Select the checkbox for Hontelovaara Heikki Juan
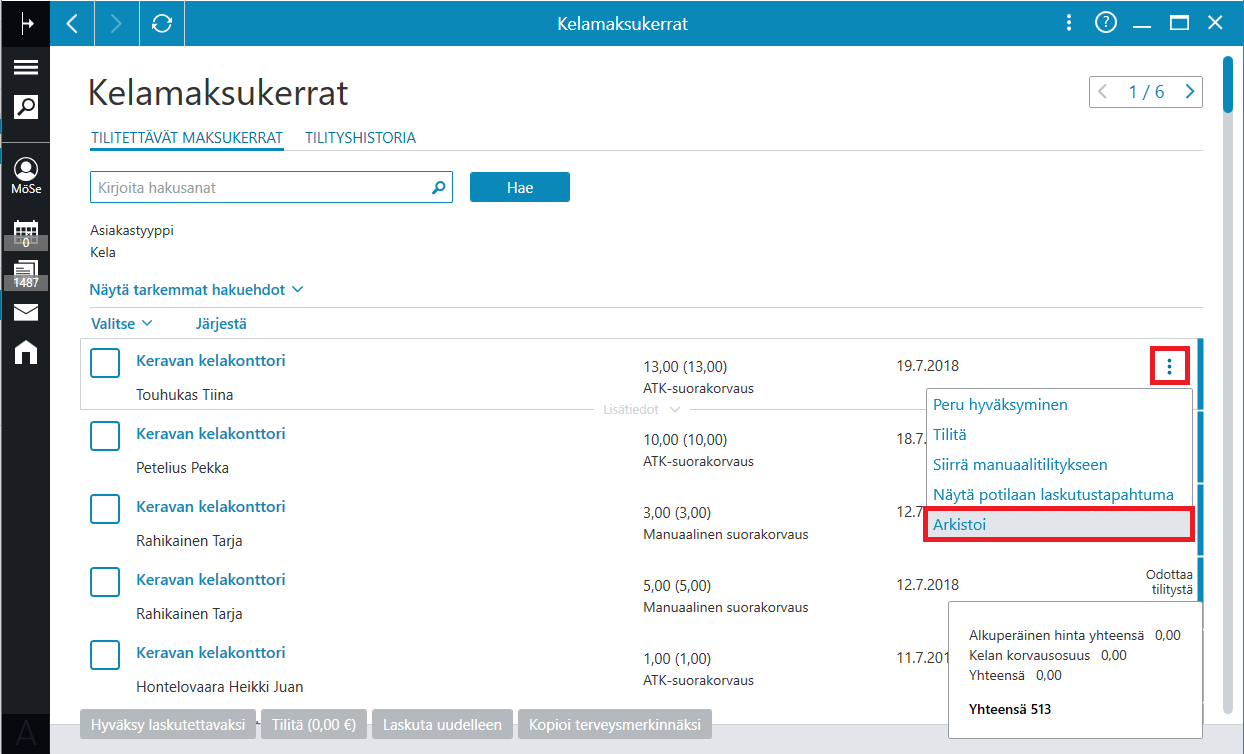 pyautogui.click(x=105, y=655)
